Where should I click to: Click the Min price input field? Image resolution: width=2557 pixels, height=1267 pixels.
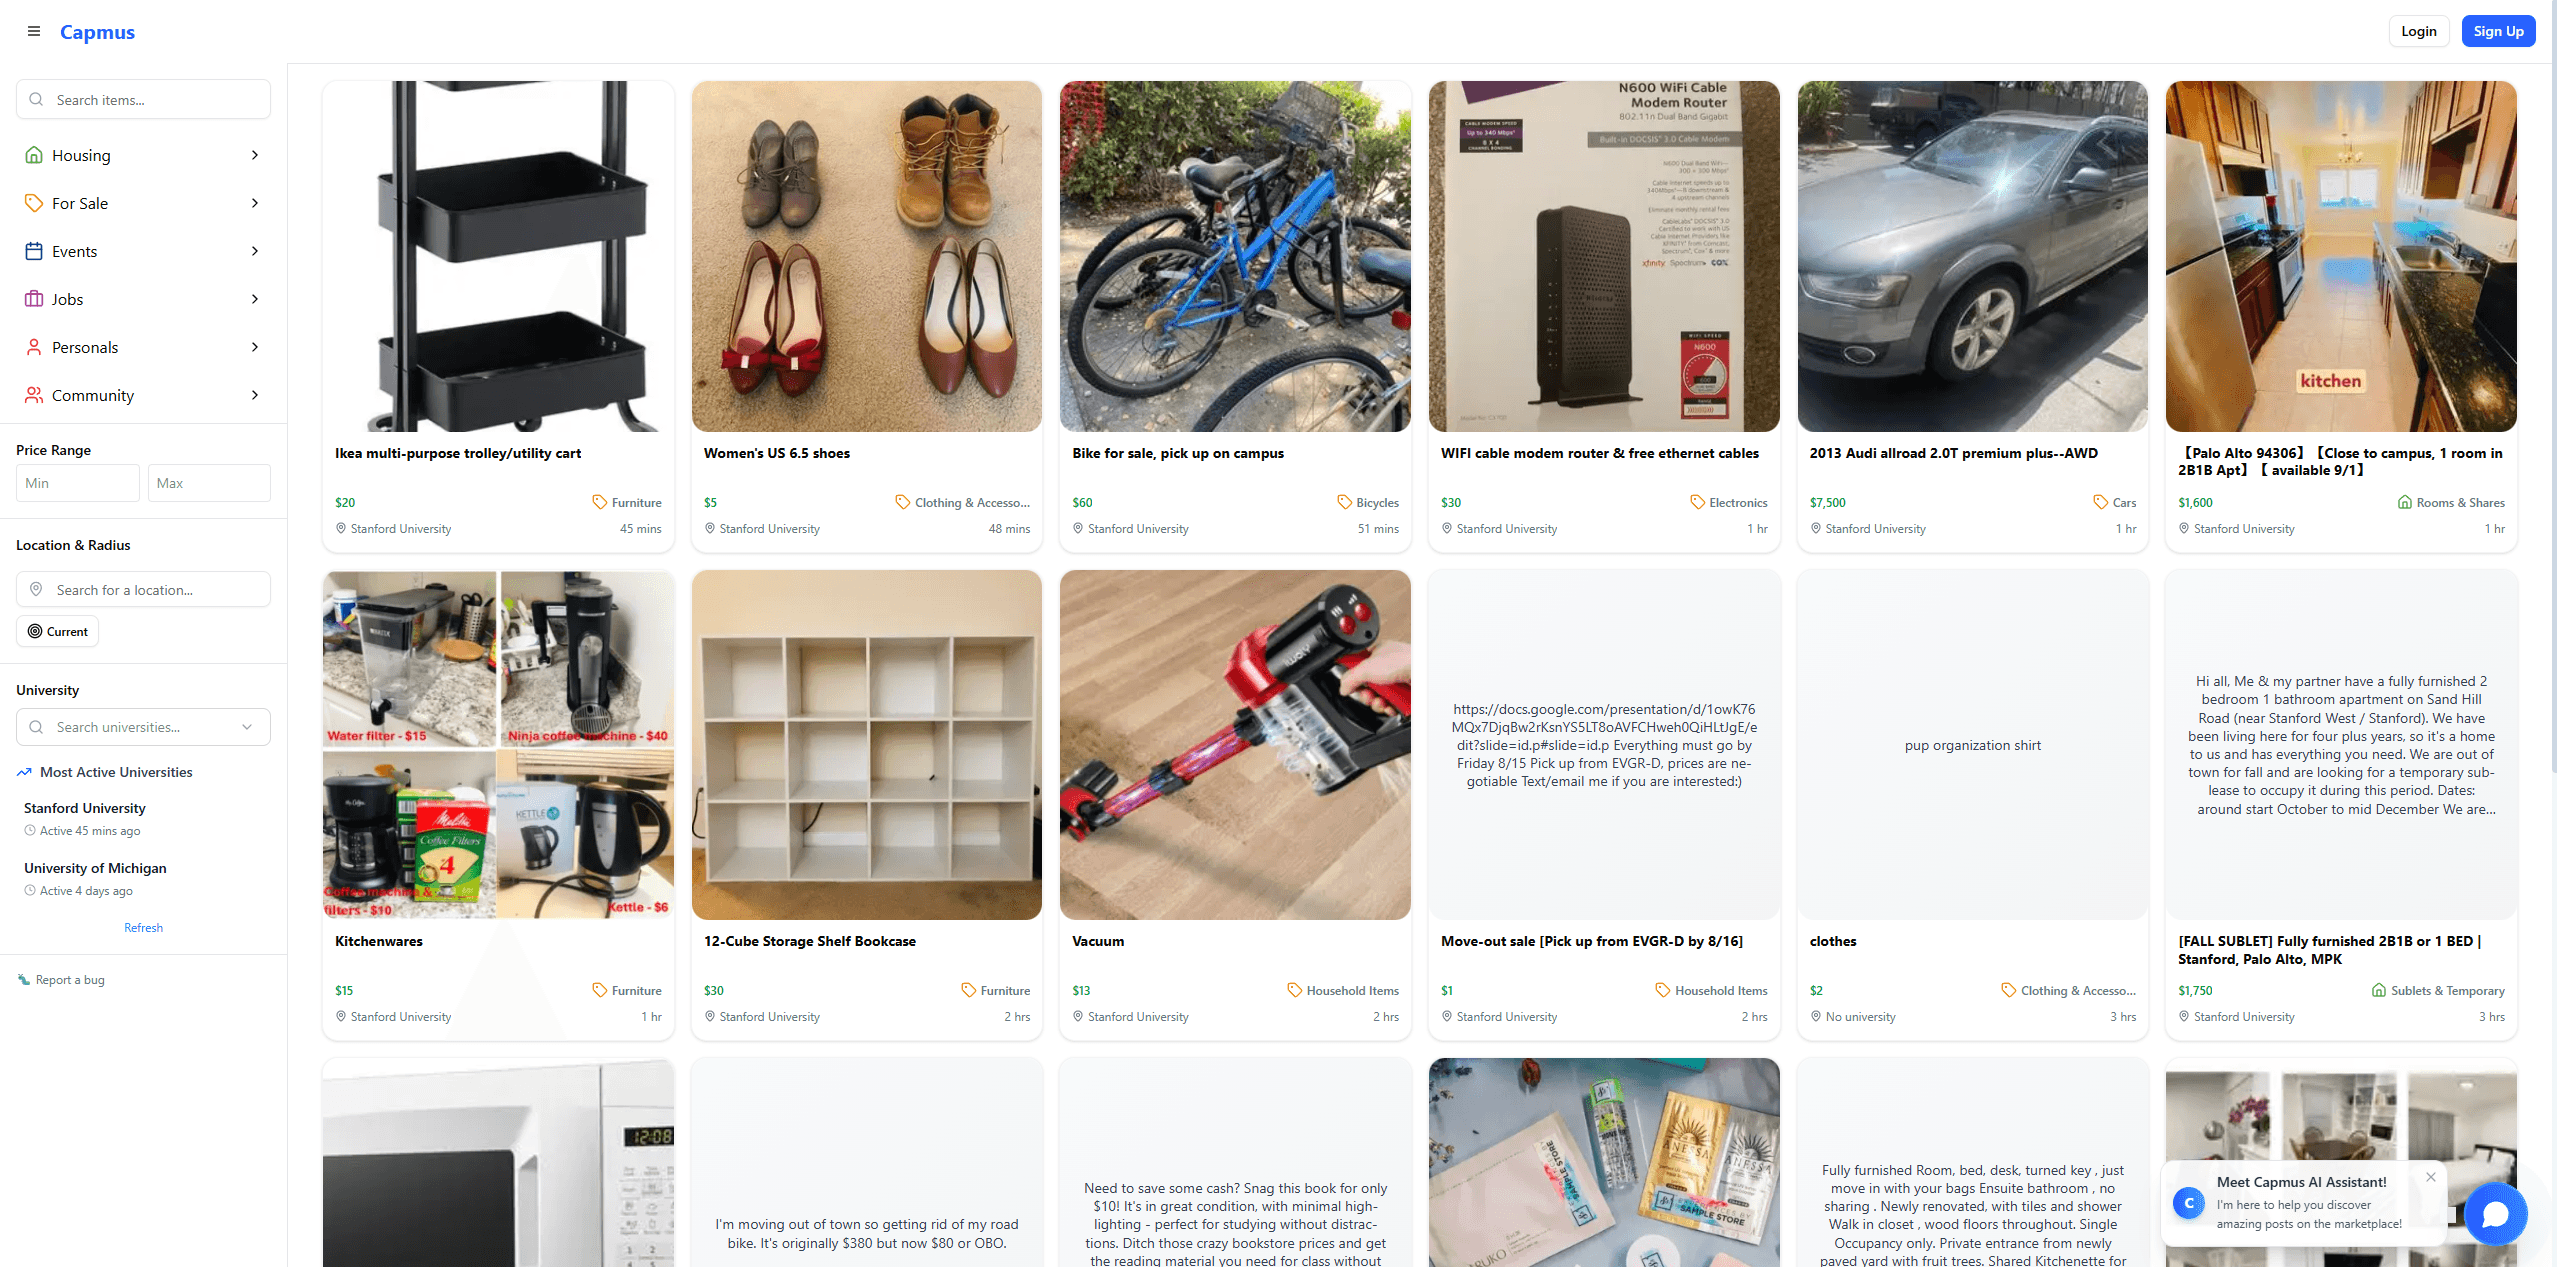[78, 483]
